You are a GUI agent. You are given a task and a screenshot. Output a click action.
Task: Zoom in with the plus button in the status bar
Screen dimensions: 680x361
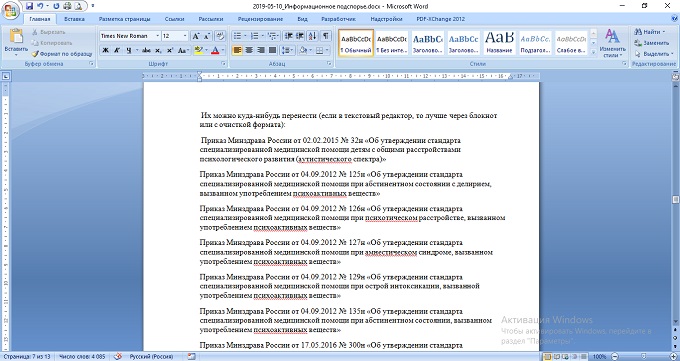pyautogui.click(x=673, y=356)
